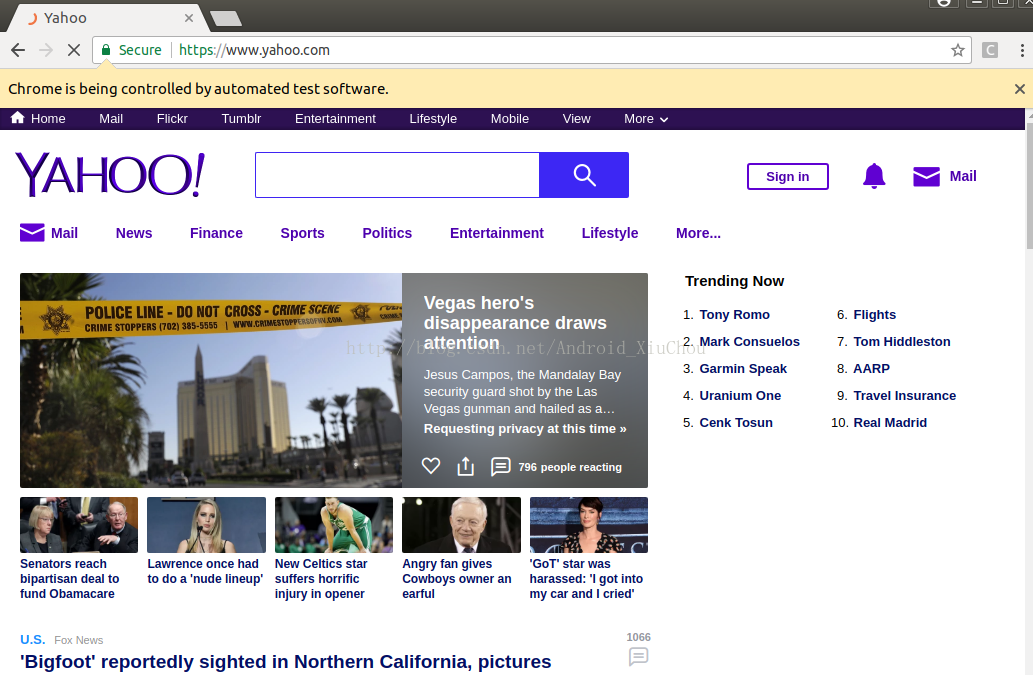Like the Vegas hero story with heart icon
Viewport: 1033px width, 675px height.
(431, 466)
